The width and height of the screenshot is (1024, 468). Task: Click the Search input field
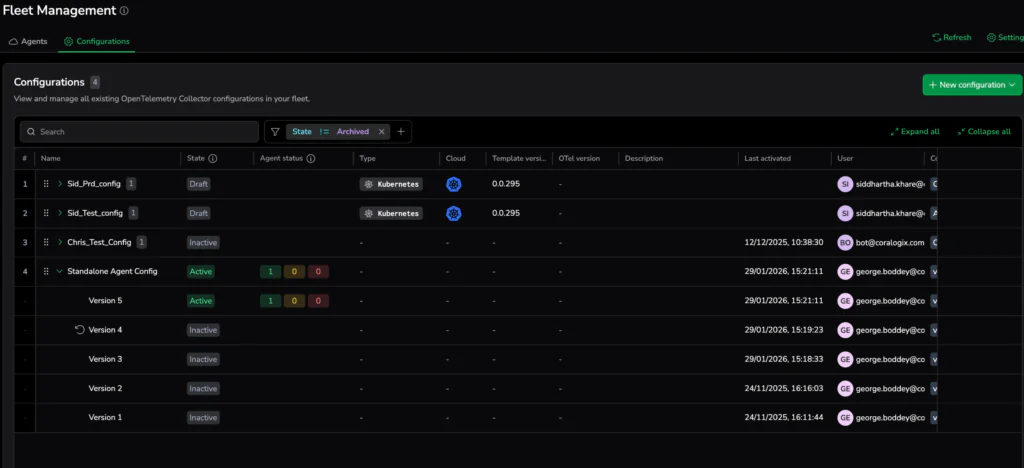139,131
